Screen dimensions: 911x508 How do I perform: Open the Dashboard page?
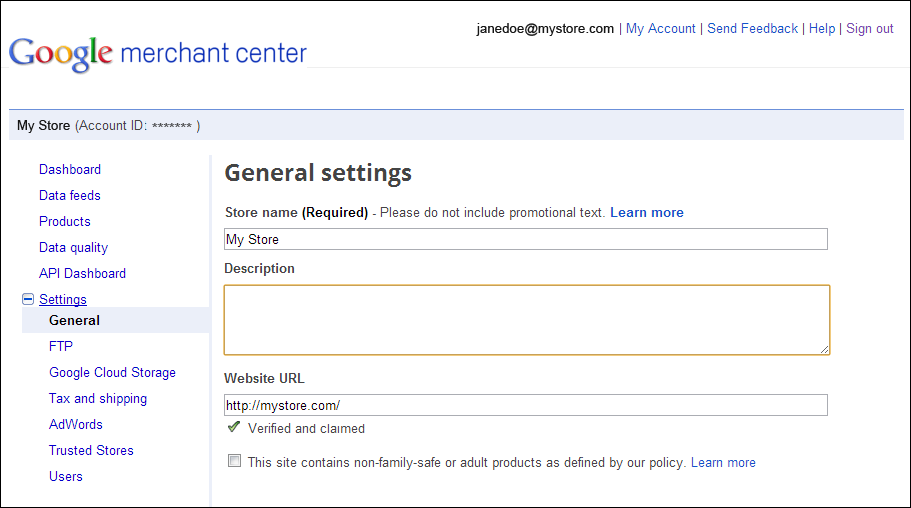(x=70, y=170)
